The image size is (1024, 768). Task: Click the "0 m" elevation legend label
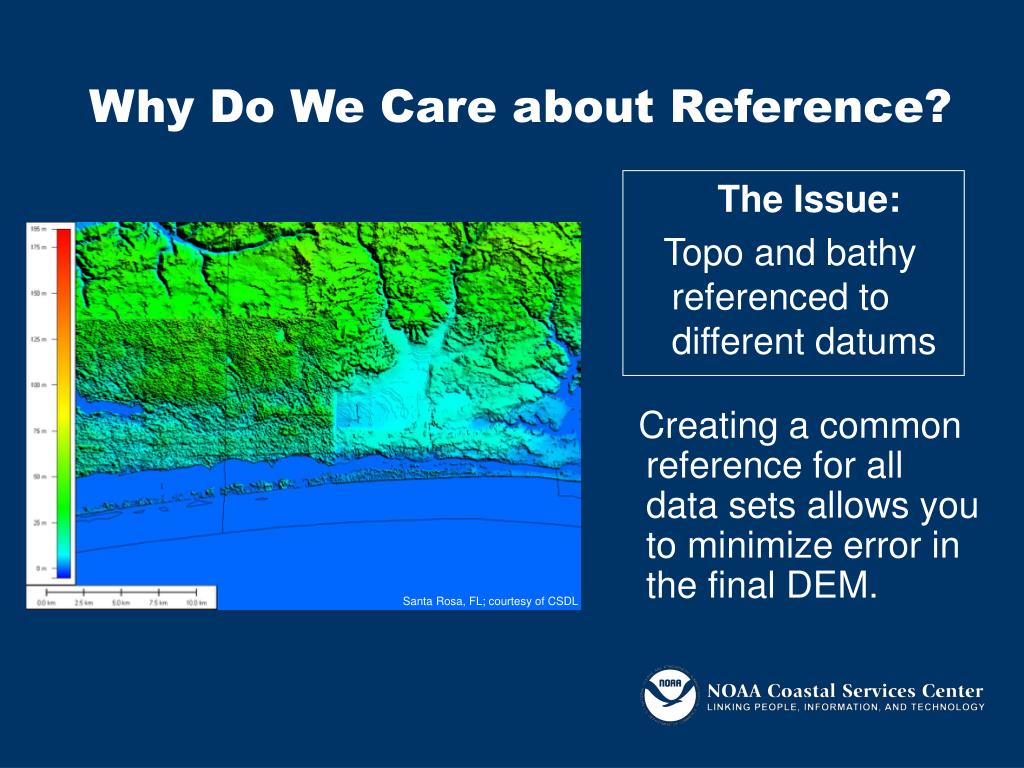(x=42, y=568)
